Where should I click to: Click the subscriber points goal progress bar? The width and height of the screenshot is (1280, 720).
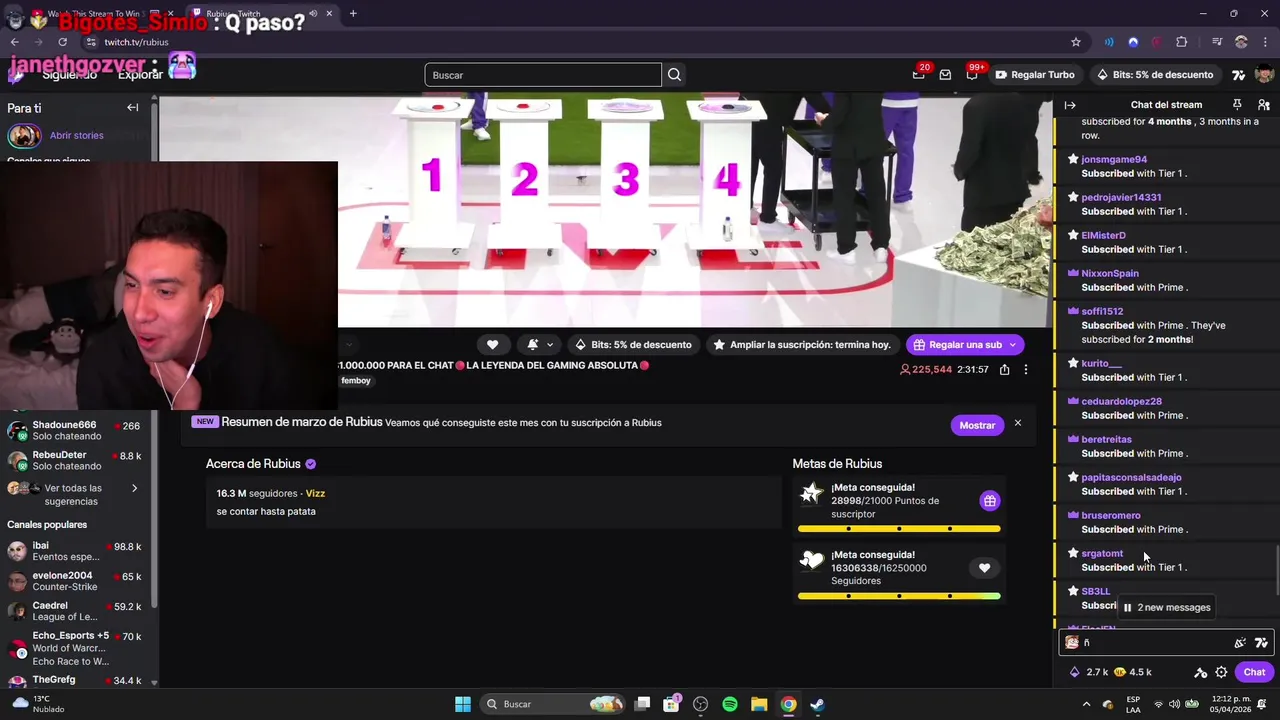pyautogui.click(x=899, y=528)
